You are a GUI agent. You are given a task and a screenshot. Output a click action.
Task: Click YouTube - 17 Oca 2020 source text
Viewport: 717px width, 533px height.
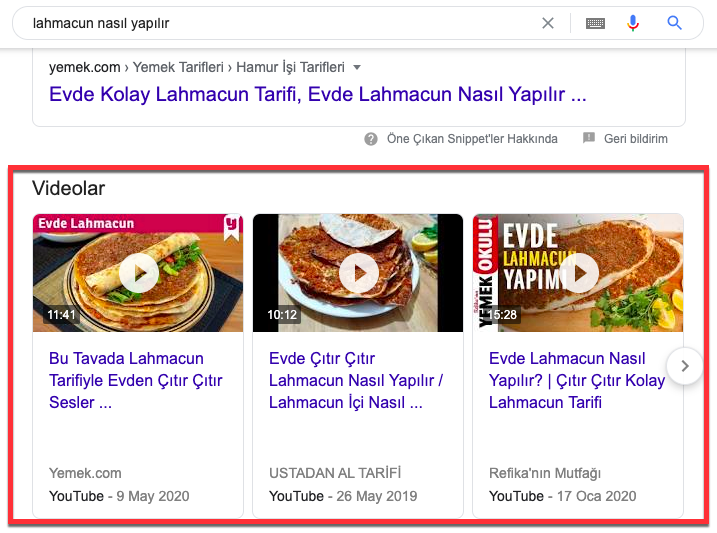[x=562, y=496]
